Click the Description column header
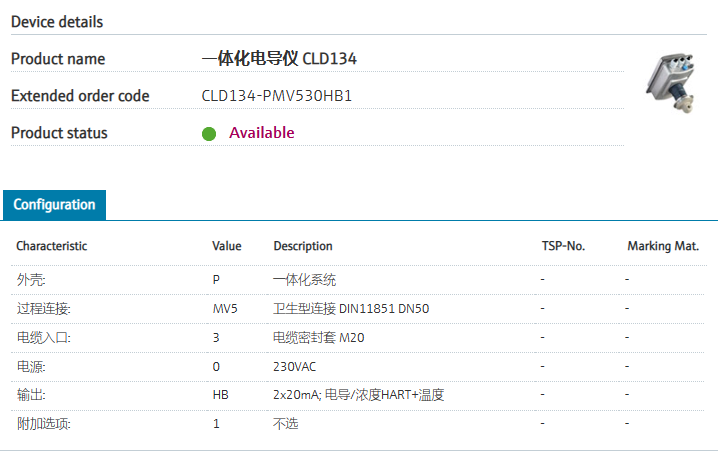The height and width of the screenshot is (452, 718). pyautogui.click(x=302, y=246)
